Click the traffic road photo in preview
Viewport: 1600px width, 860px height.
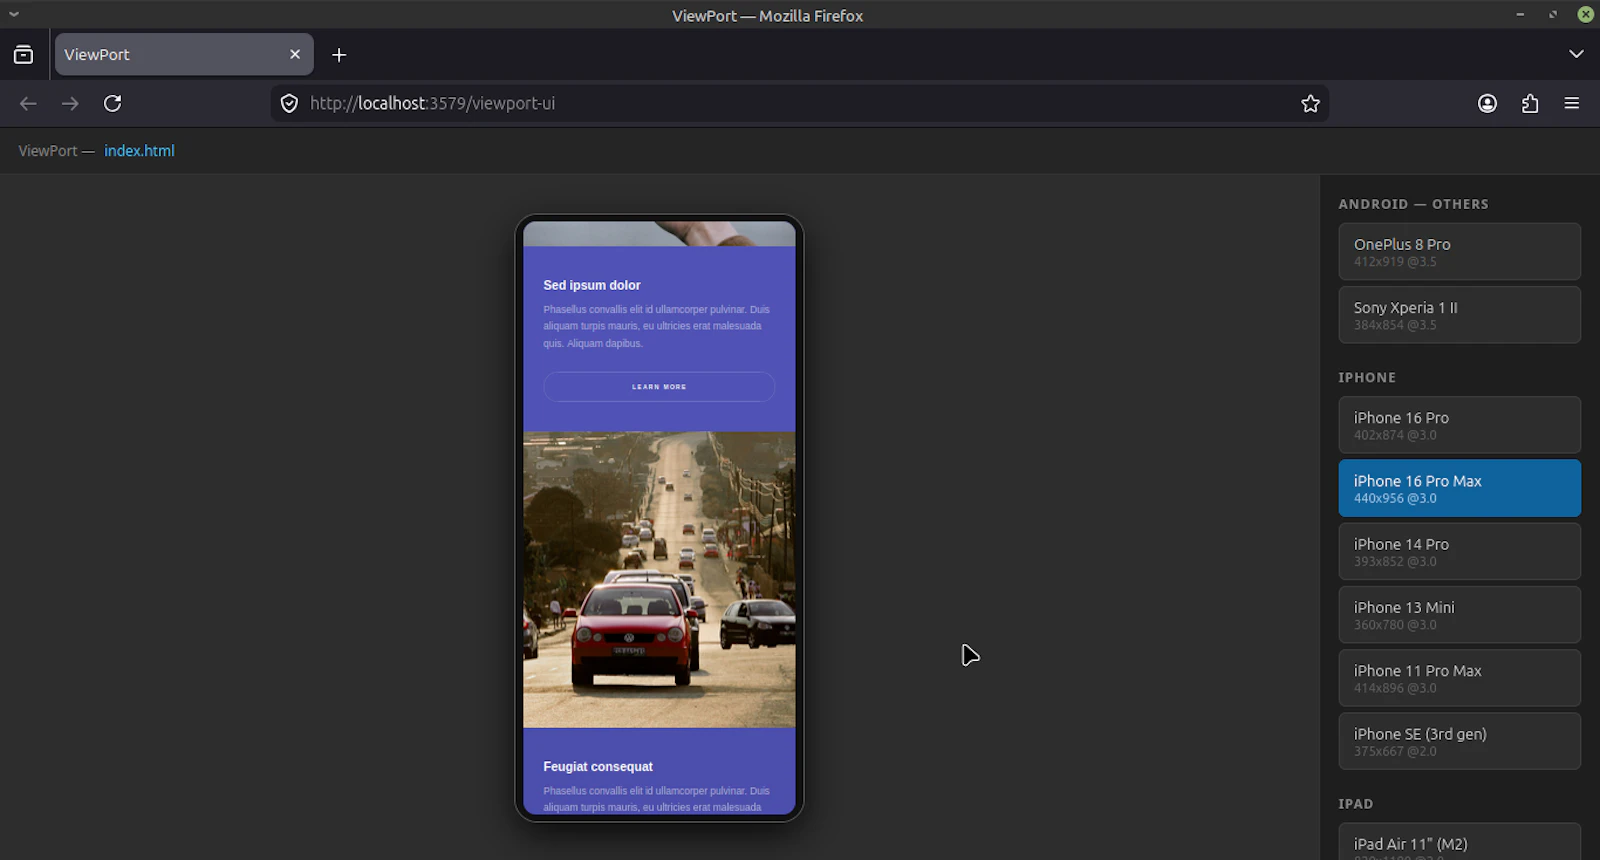click(659, 579)
